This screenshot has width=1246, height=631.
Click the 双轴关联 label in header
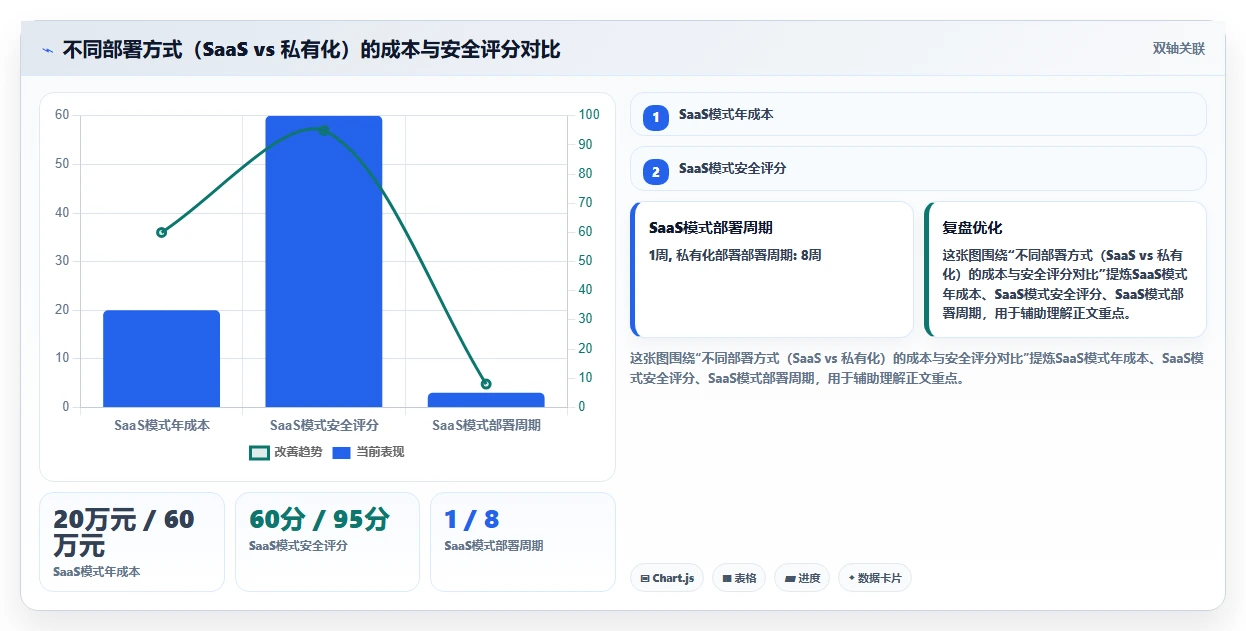tap(1179, 49)
